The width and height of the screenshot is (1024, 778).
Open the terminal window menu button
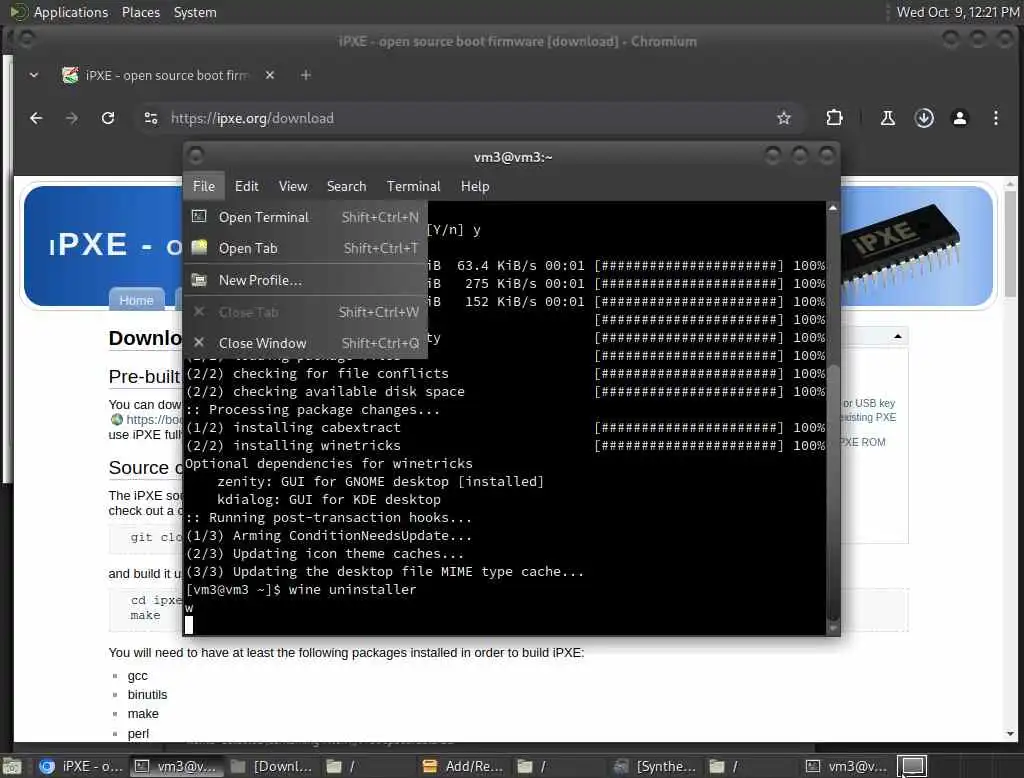coord(195,156)
